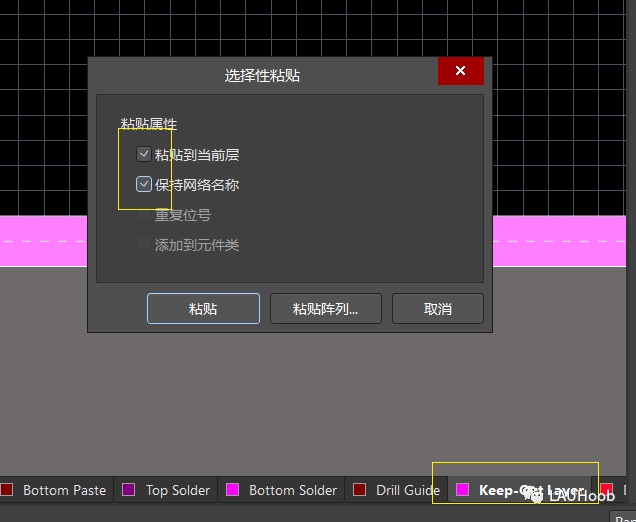The image size is (636, 522).
Task: Toggle the 保持网络名称 checkbox
Action: (144, 184)
